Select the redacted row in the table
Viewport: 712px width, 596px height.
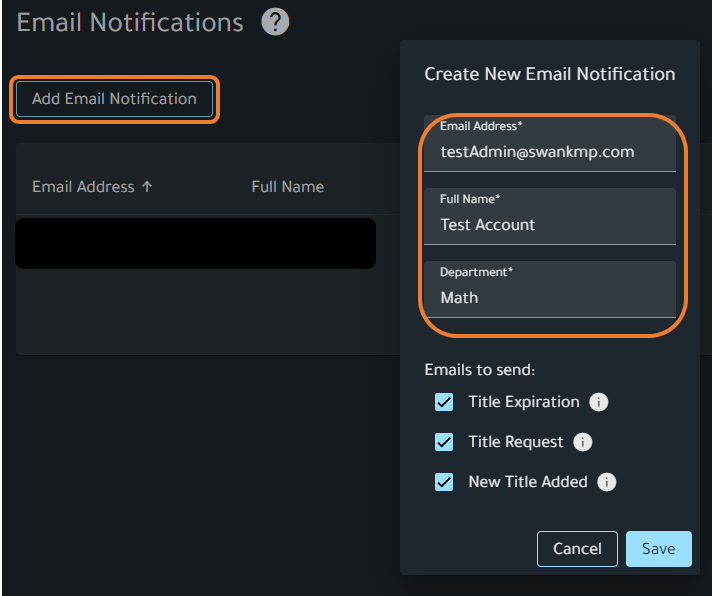click(x=195, y=243)
